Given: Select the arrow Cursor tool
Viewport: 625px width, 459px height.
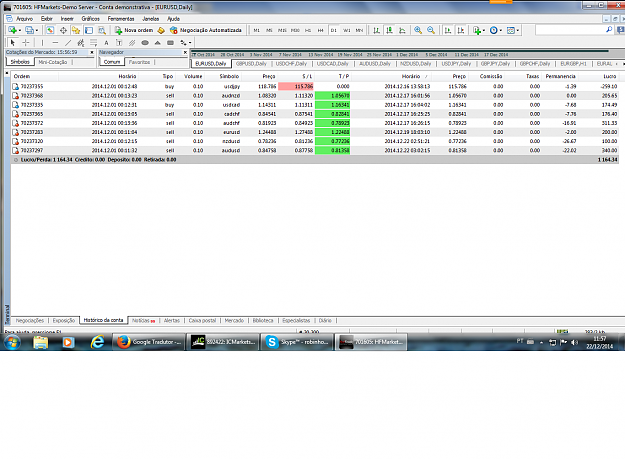Looking at the screenshot, I should point(13,43).
